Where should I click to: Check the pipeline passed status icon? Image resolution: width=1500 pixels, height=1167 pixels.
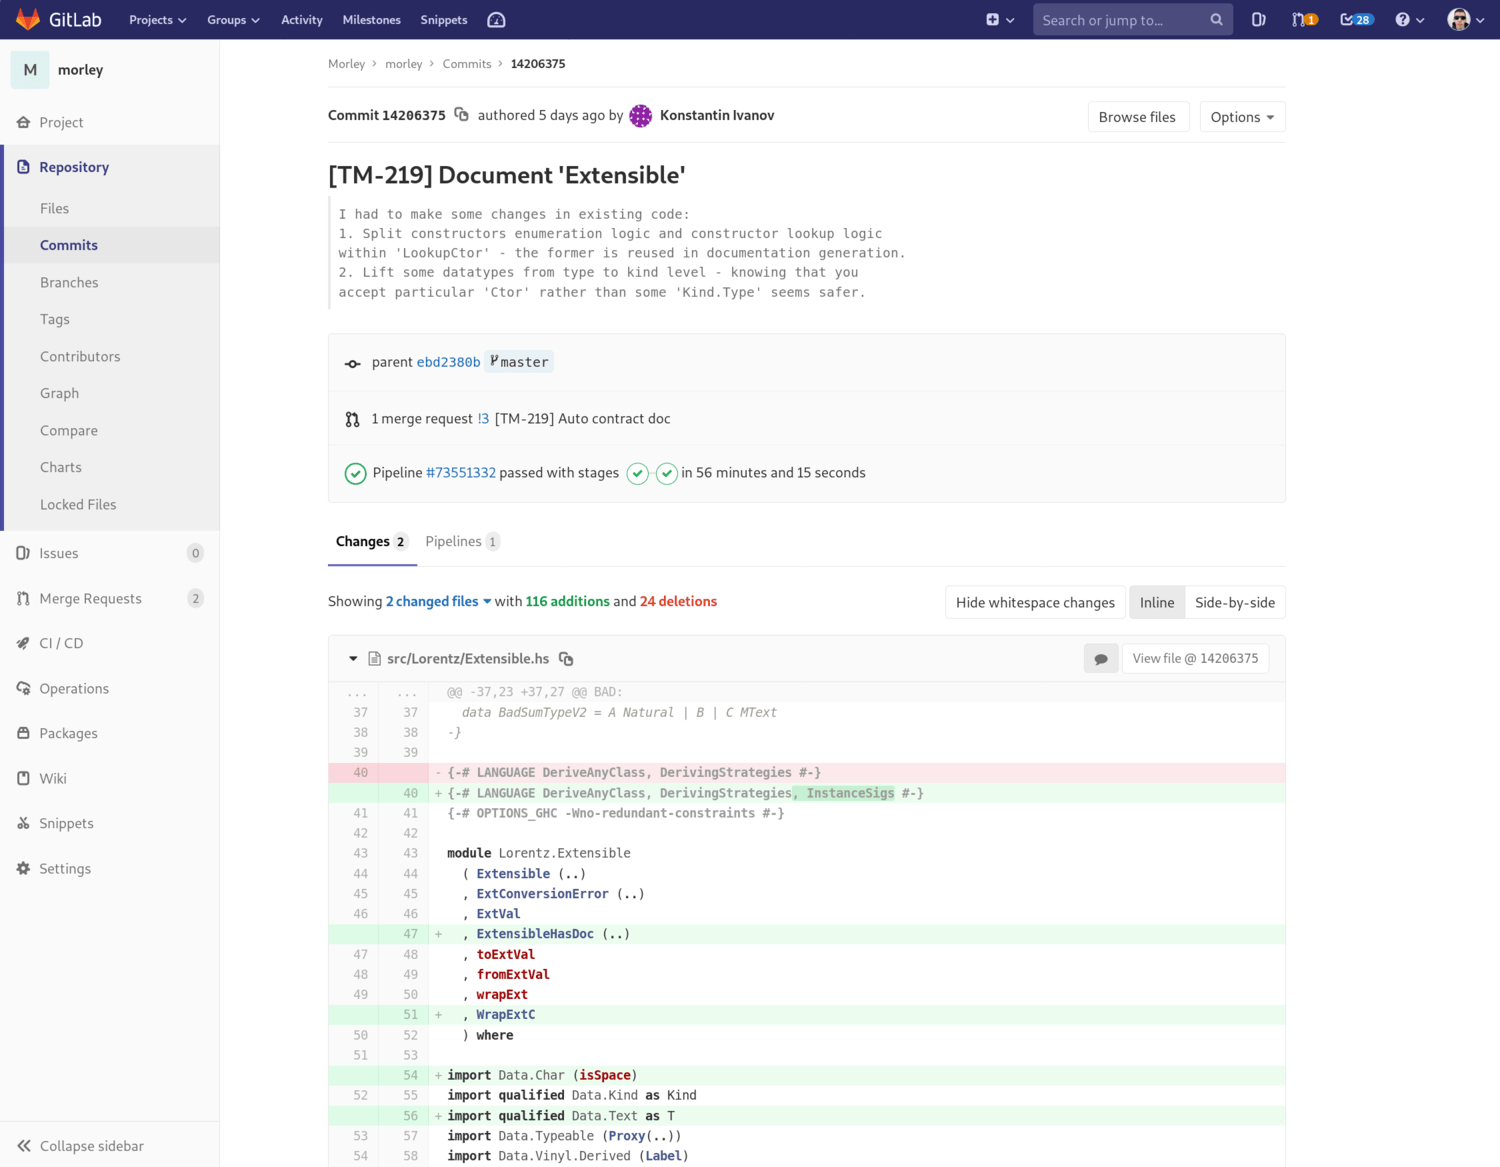pyautogui.click(x=355, y=473)
